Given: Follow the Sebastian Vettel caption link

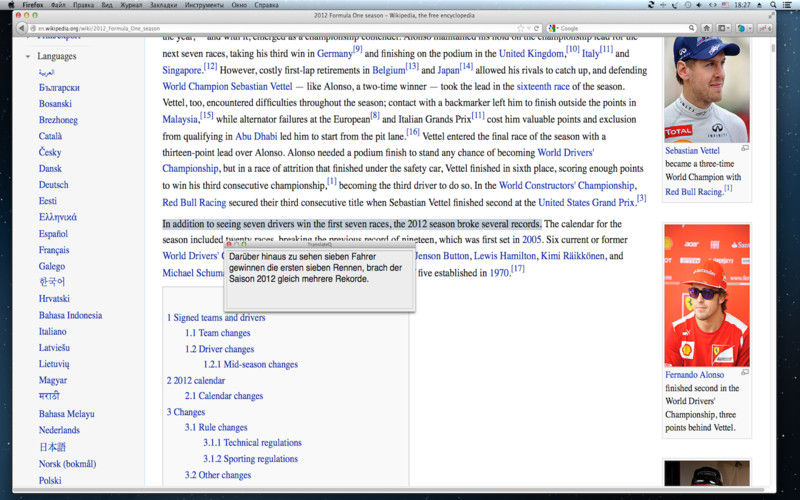Looking at the screenshot, I should [692, 151].
